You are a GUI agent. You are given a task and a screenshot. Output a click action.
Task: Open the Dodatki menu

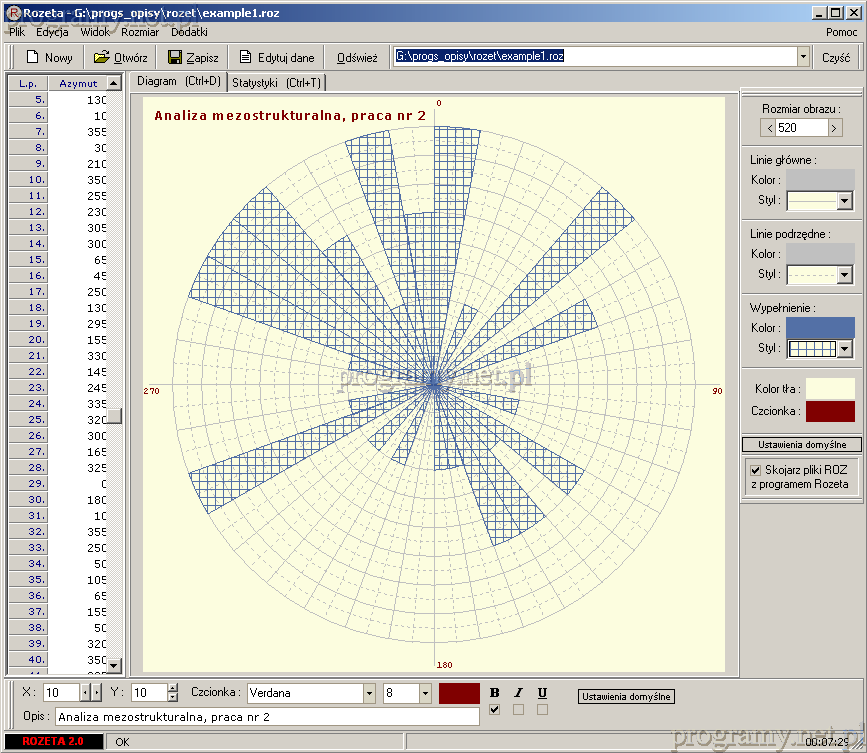point(189,32)
